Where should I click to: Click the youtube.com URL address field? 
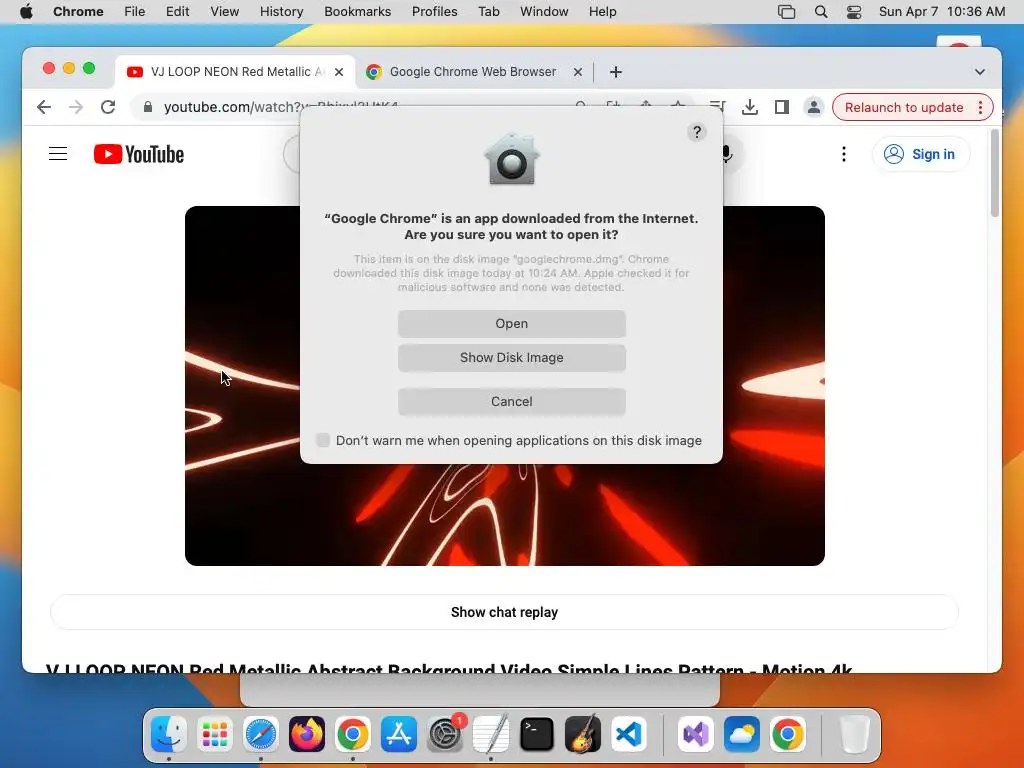click(281, 107)
